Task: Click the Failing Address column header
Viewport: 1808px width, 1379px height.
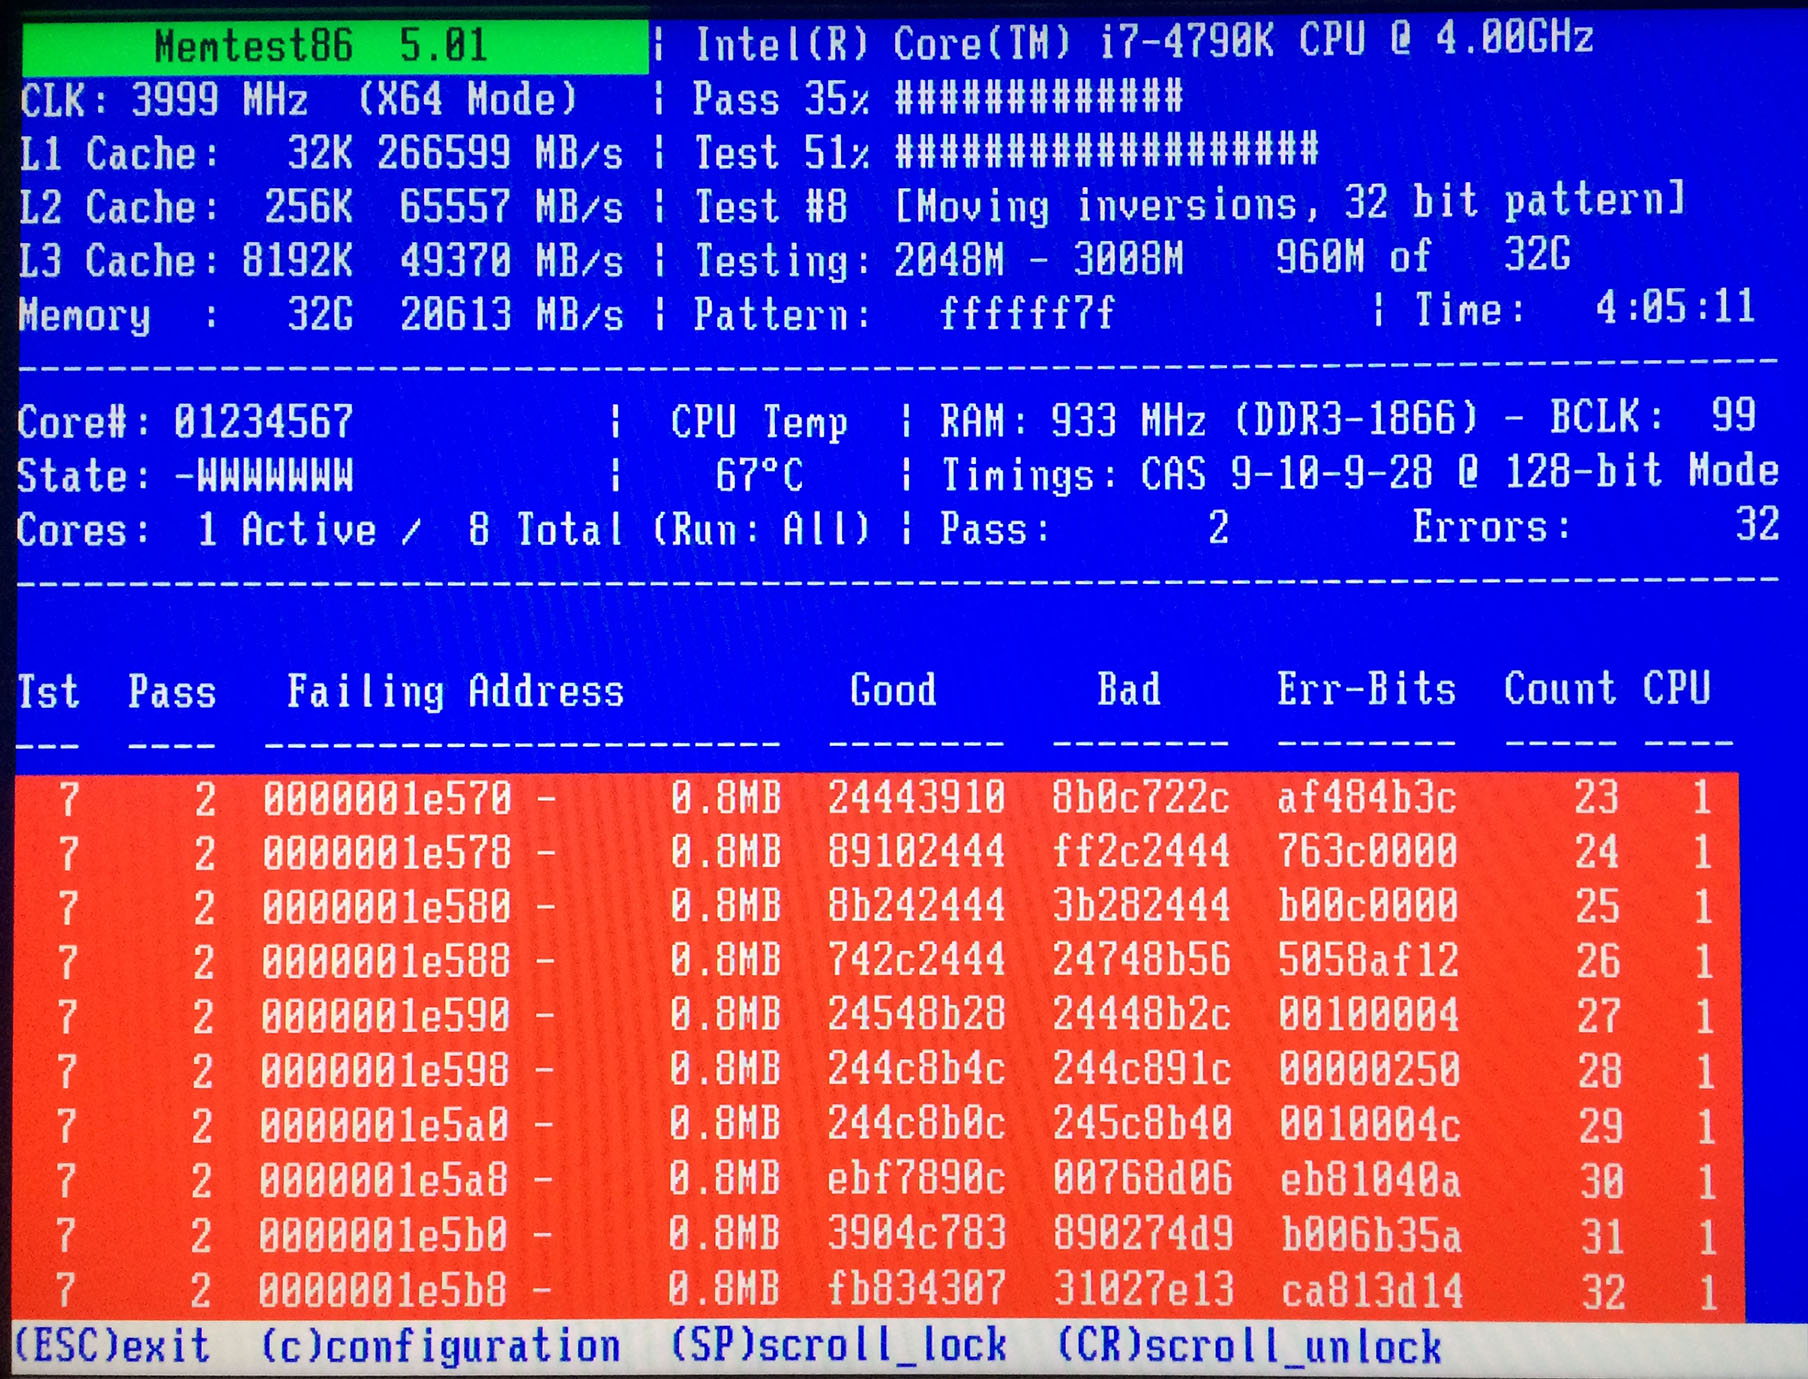Action: tap(456, 691)
